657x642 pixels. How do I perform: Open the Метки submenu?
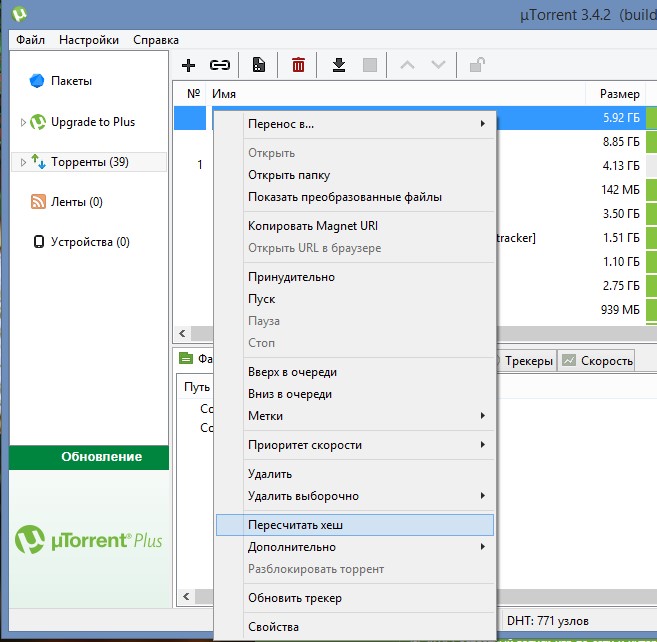355,416
